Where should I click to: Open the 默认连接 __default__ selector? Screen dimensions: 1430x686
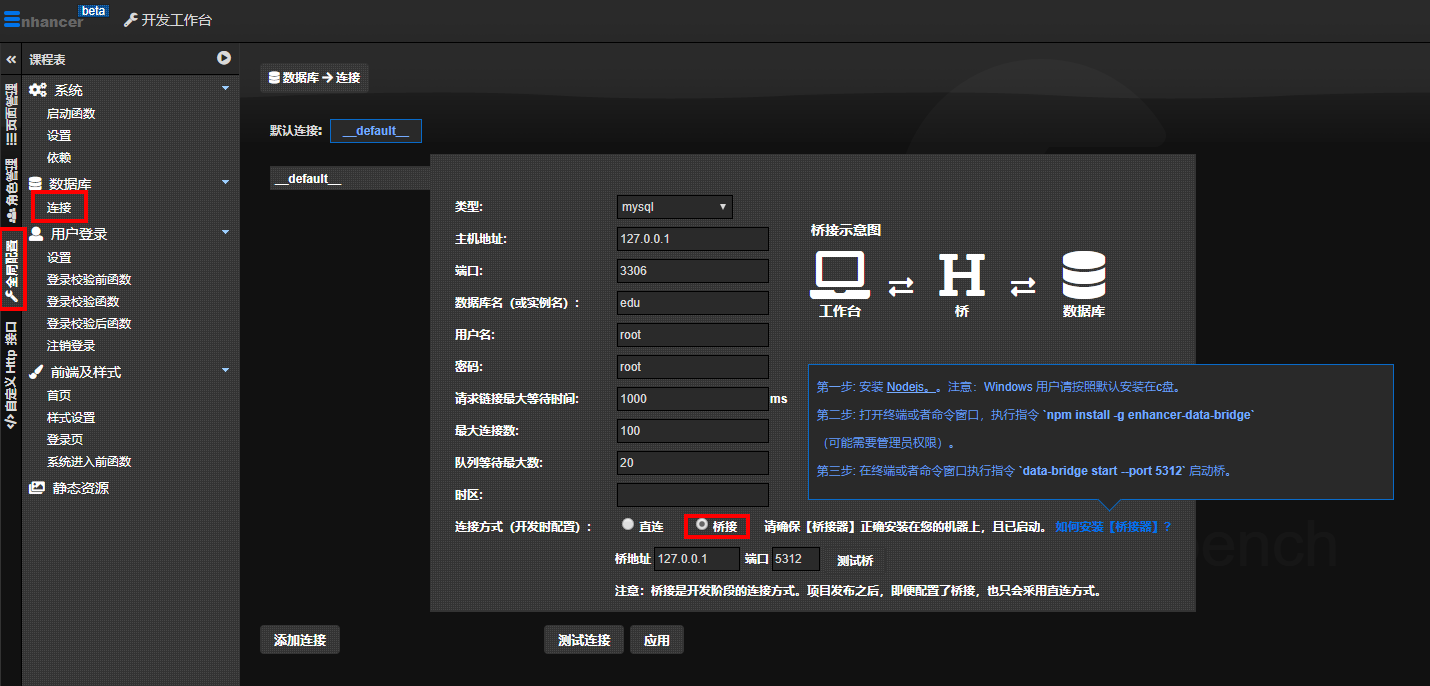point(376,131)
